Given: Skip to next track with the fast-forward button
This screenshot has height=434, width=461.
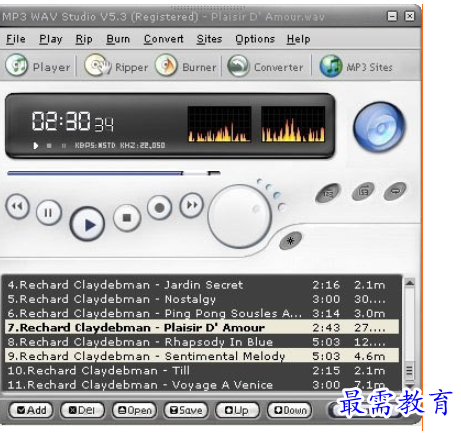Looking at the screenshot, I should (x=192, y=205).
